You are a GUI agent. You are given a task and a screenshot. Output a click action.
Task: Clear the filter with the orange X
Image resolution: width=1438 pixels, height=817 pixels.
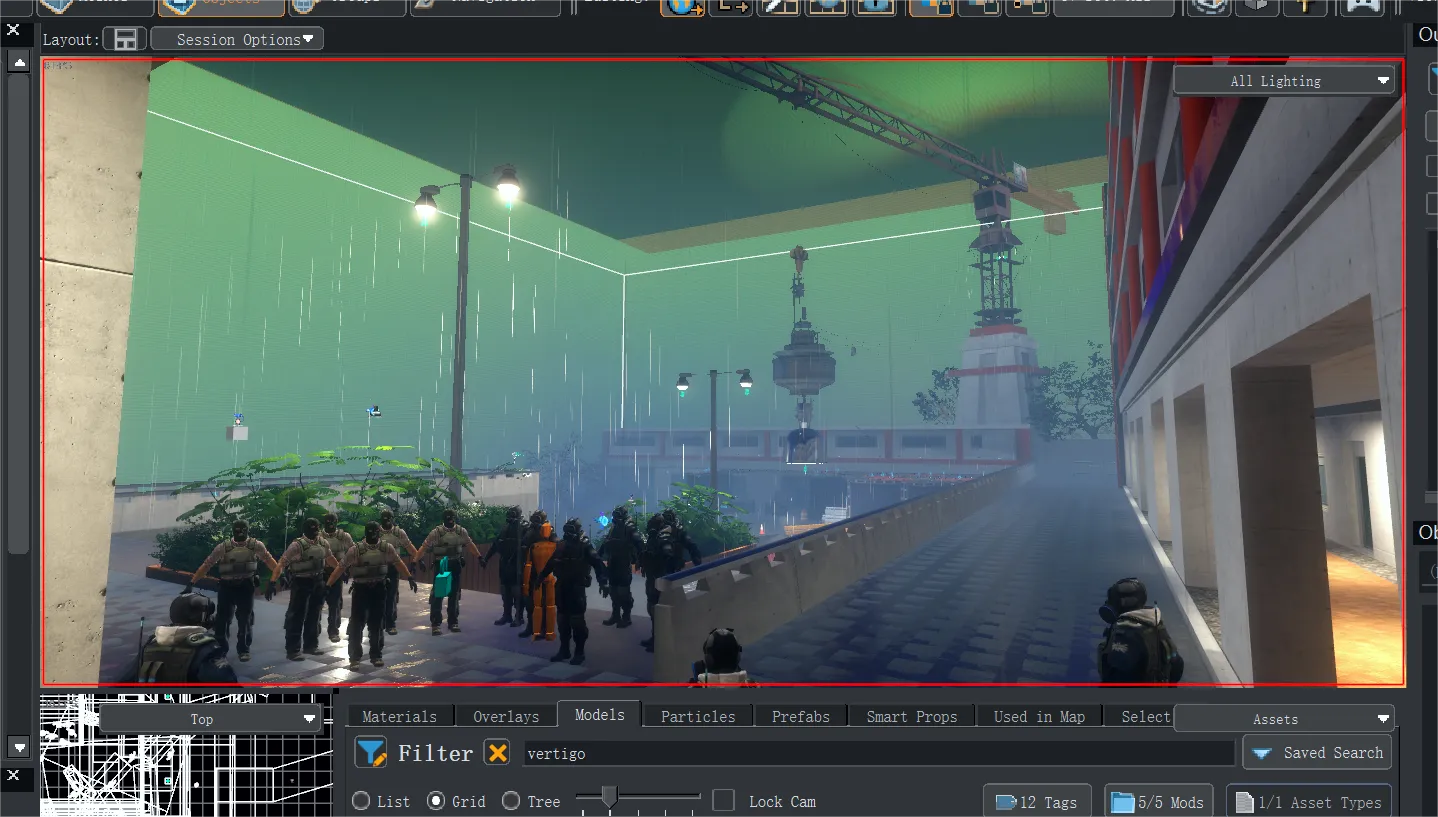[x=497, y=753]
